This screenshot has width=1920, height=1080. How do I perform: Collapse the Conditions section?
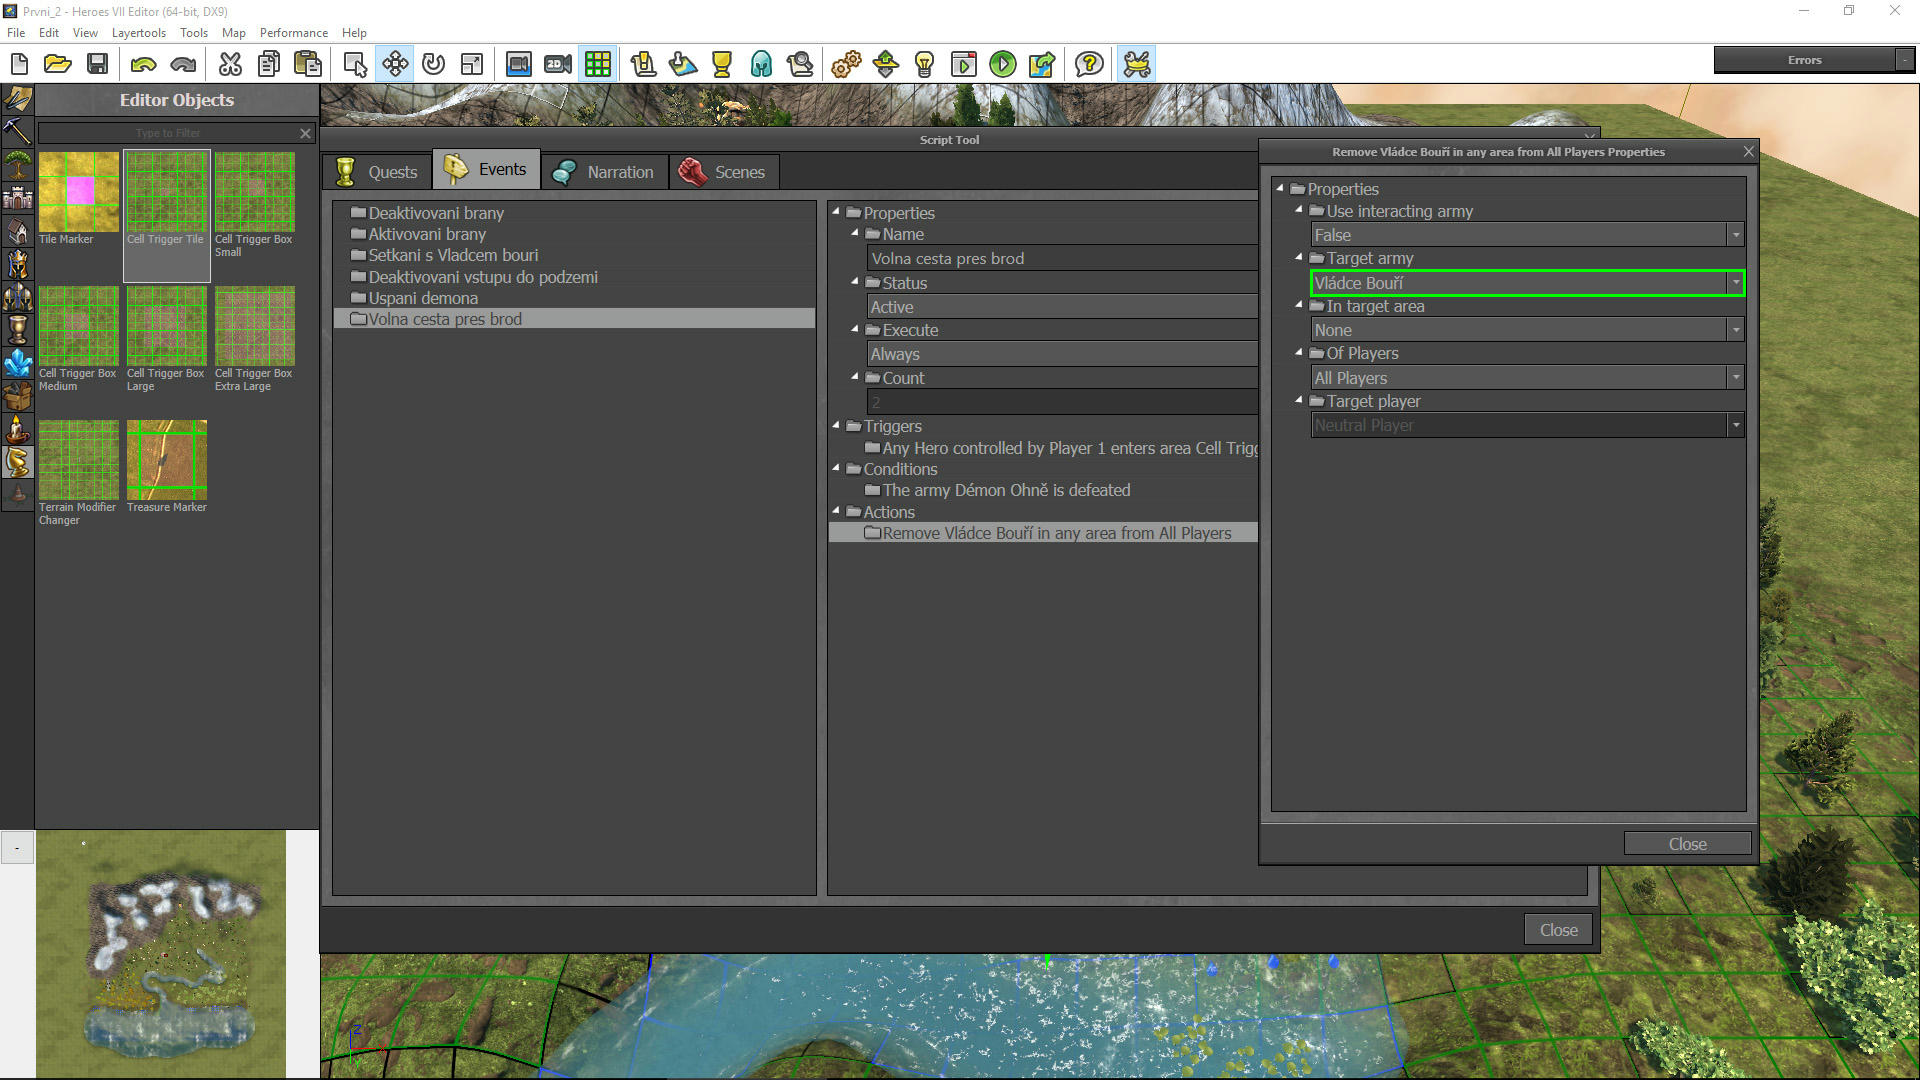point(836,468)
